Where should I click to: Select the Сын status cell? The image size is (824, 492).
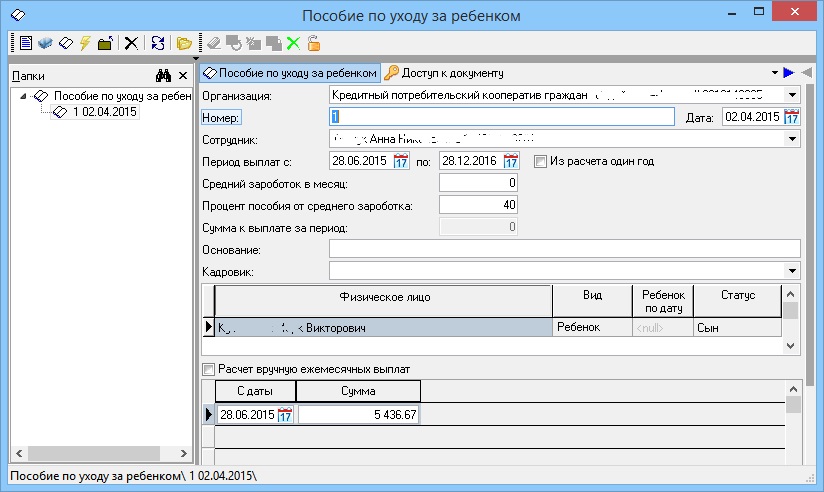[737, 327]
